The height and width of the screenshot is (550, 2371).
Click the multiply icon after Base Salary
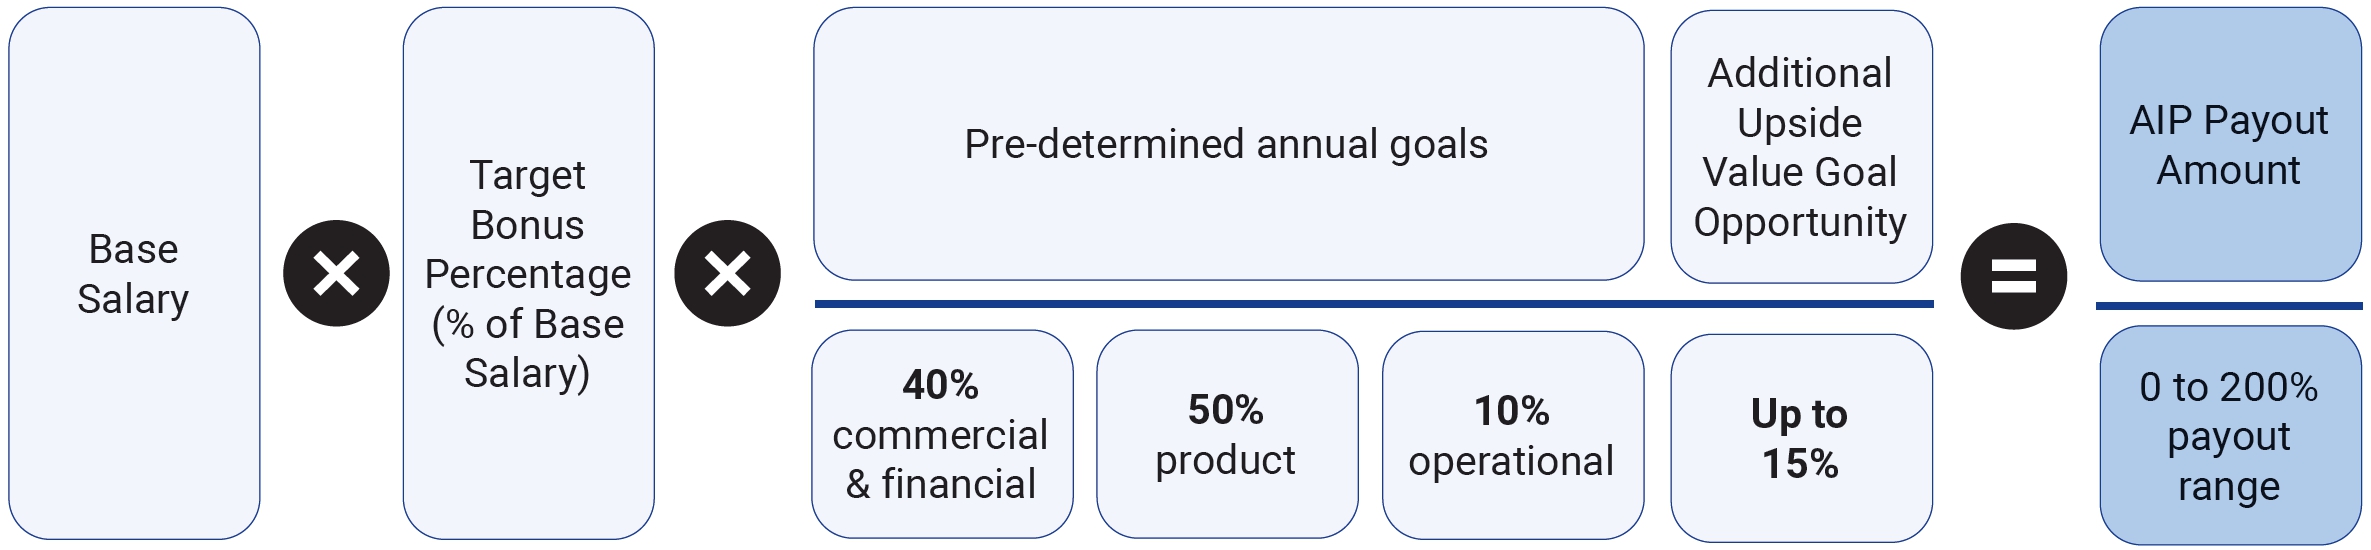tap(336, 273)
